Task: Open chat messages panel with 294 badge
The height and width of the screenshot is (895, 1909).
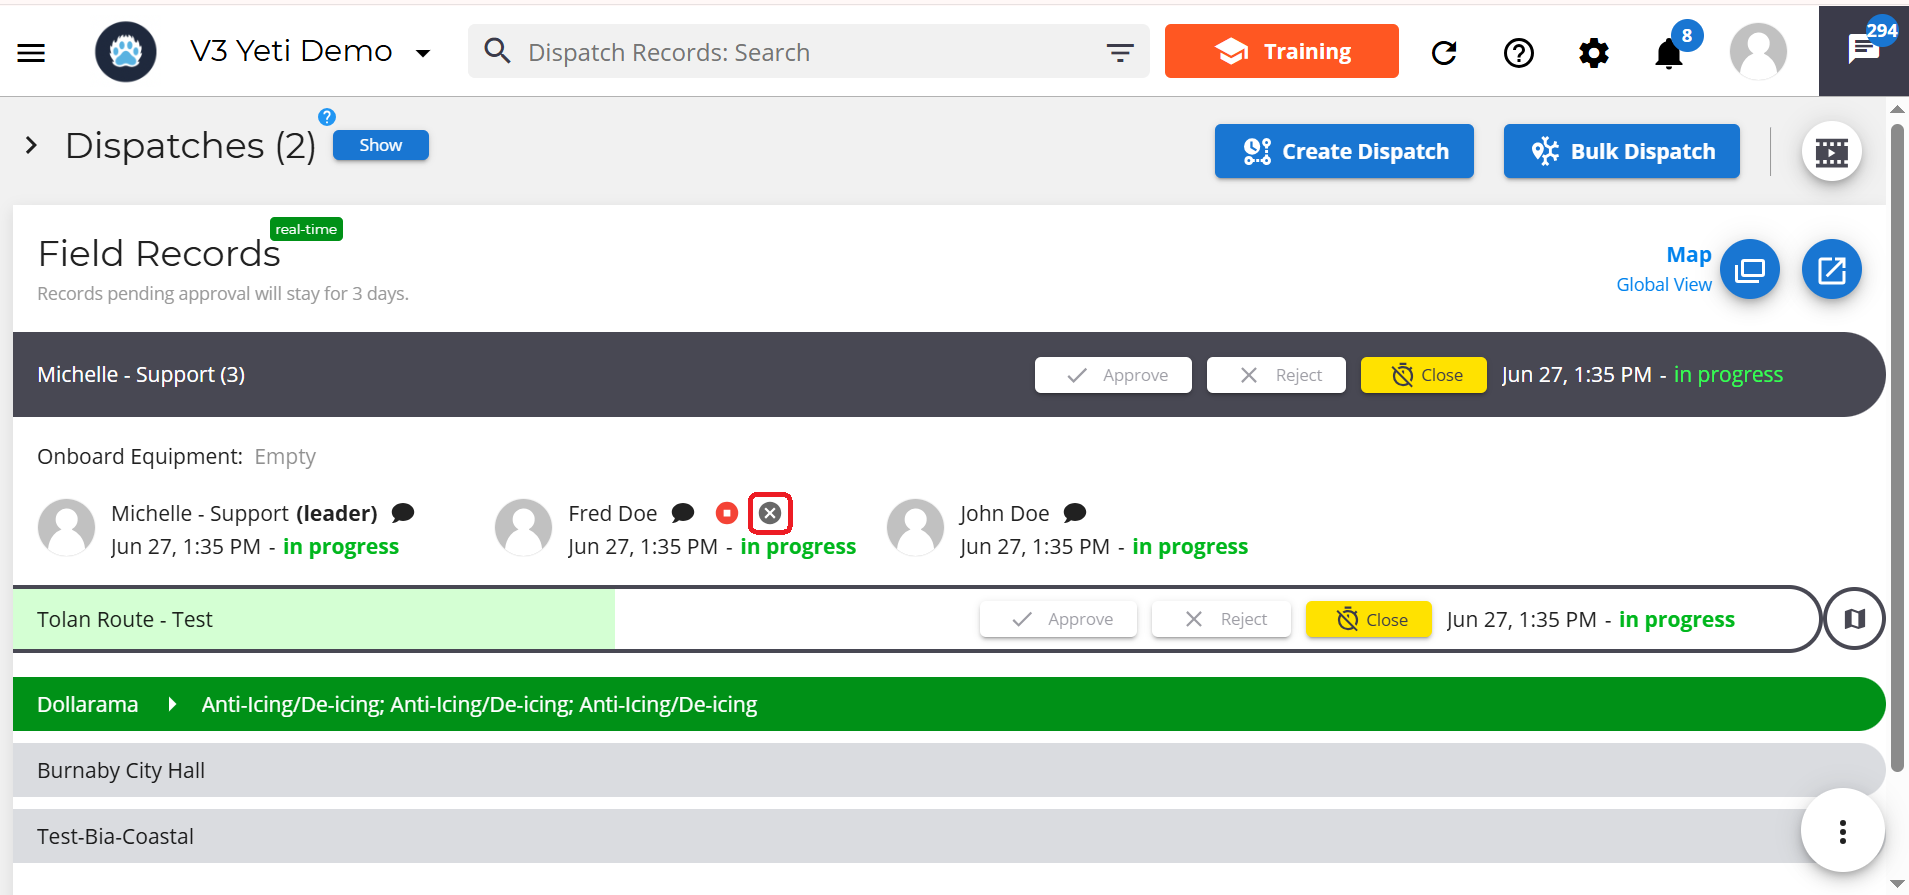Action: click(x=1864, y=50)
